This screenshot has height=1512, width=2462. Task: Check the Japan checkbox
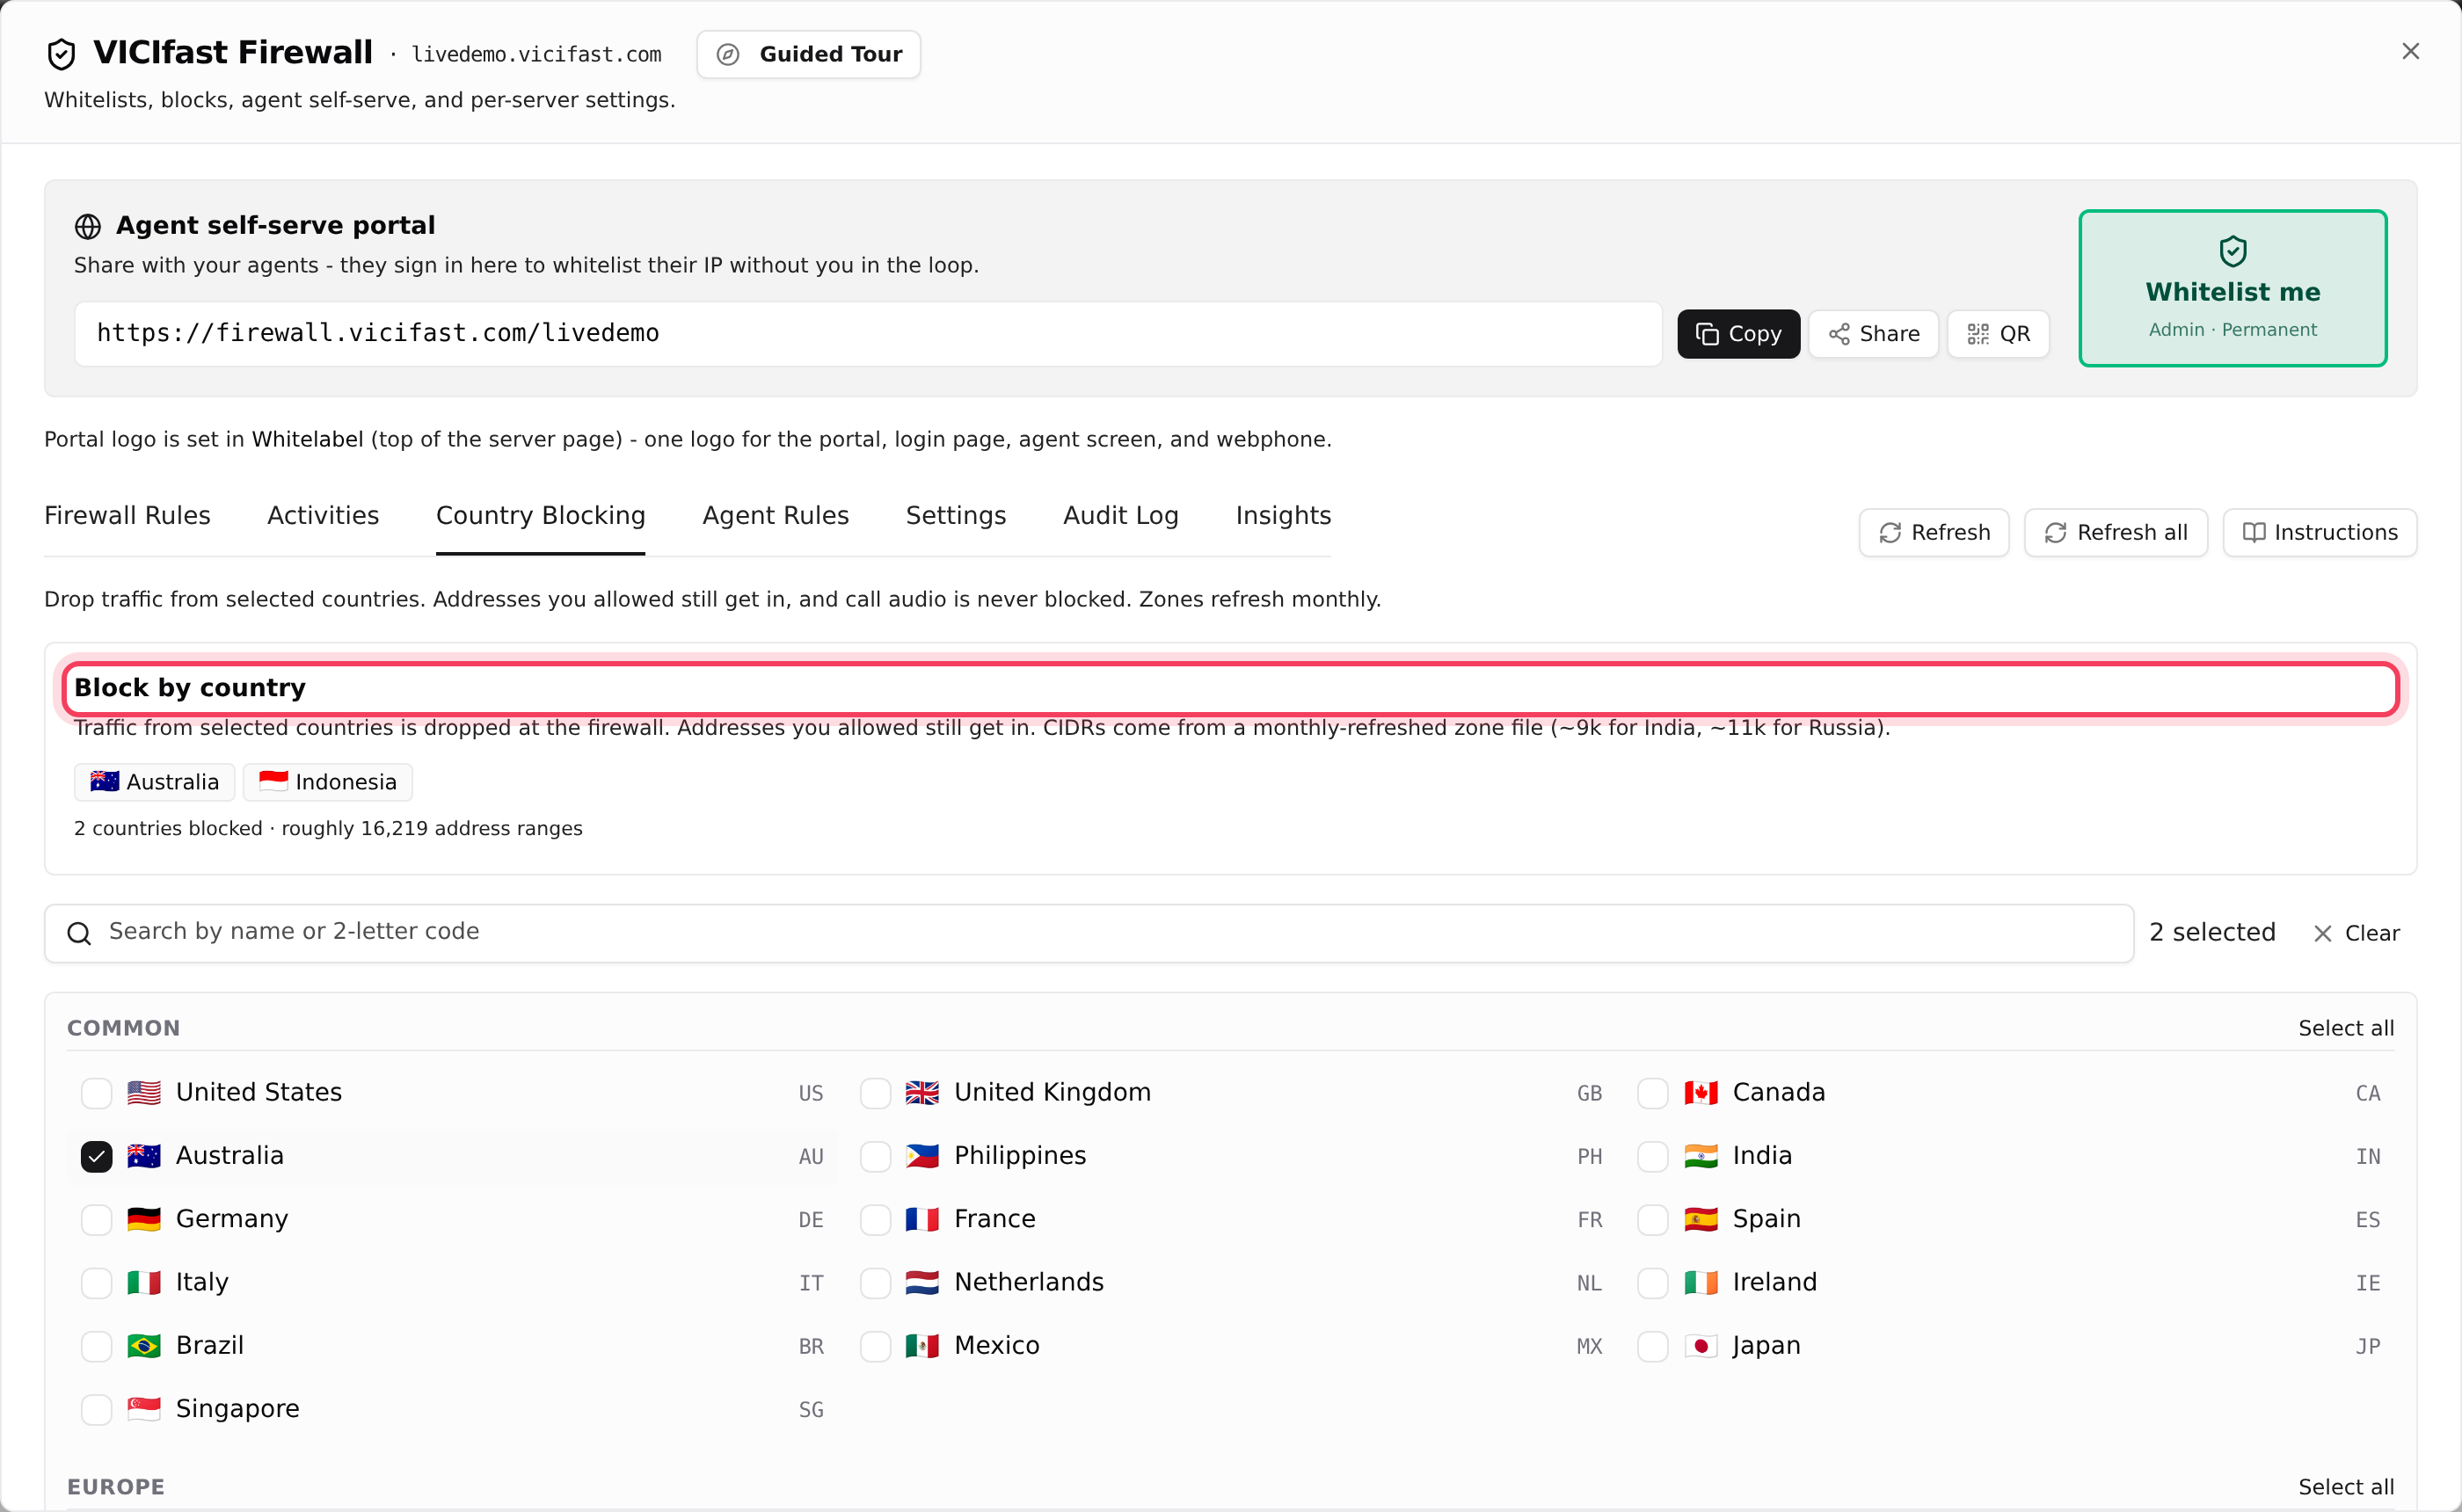(1652, 1346)
